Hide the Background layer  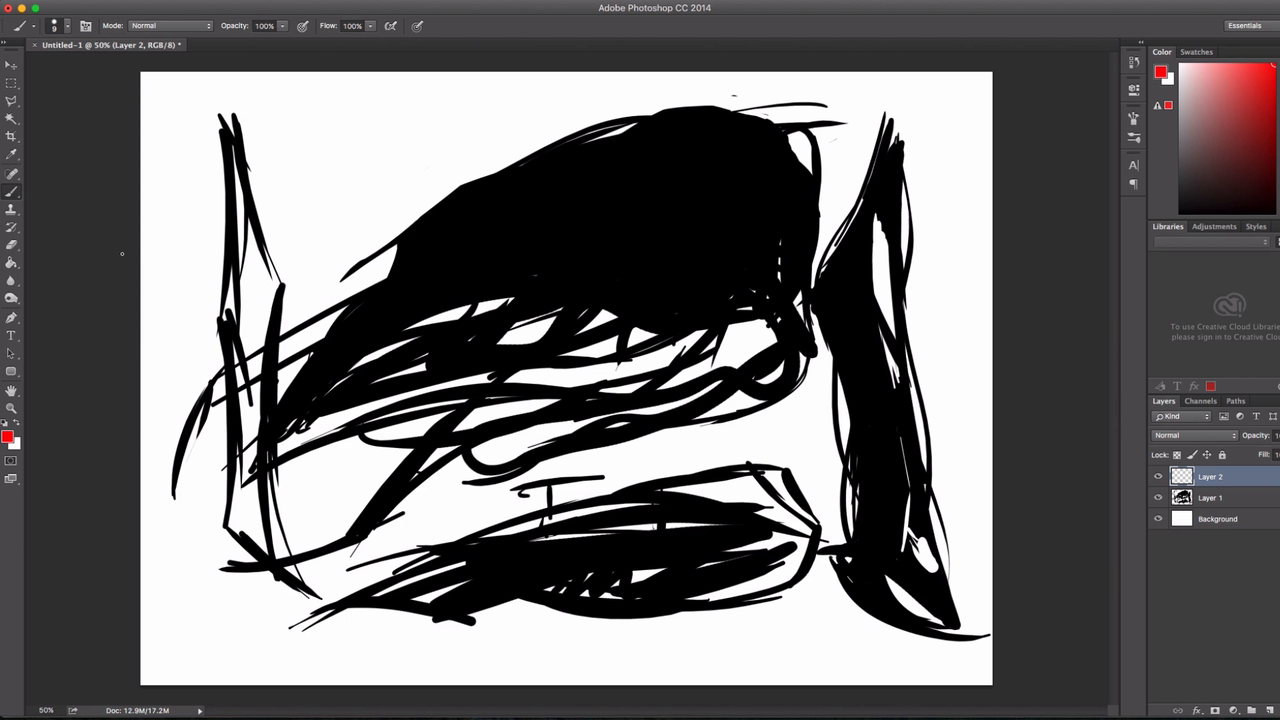[1158, 519]
